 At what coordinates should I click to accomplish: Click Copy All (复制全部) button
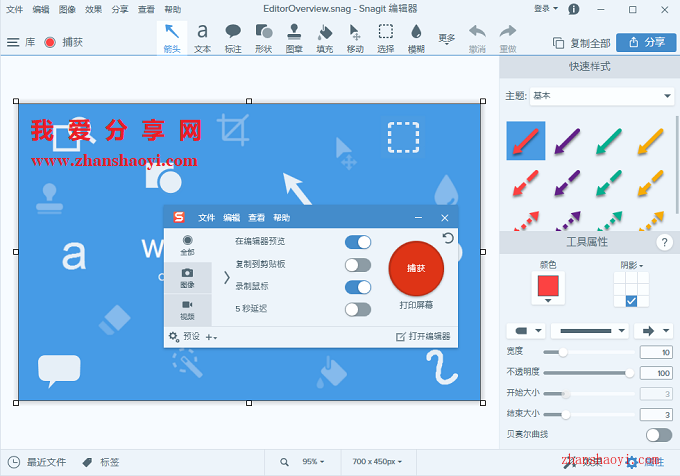click(581, 43)
